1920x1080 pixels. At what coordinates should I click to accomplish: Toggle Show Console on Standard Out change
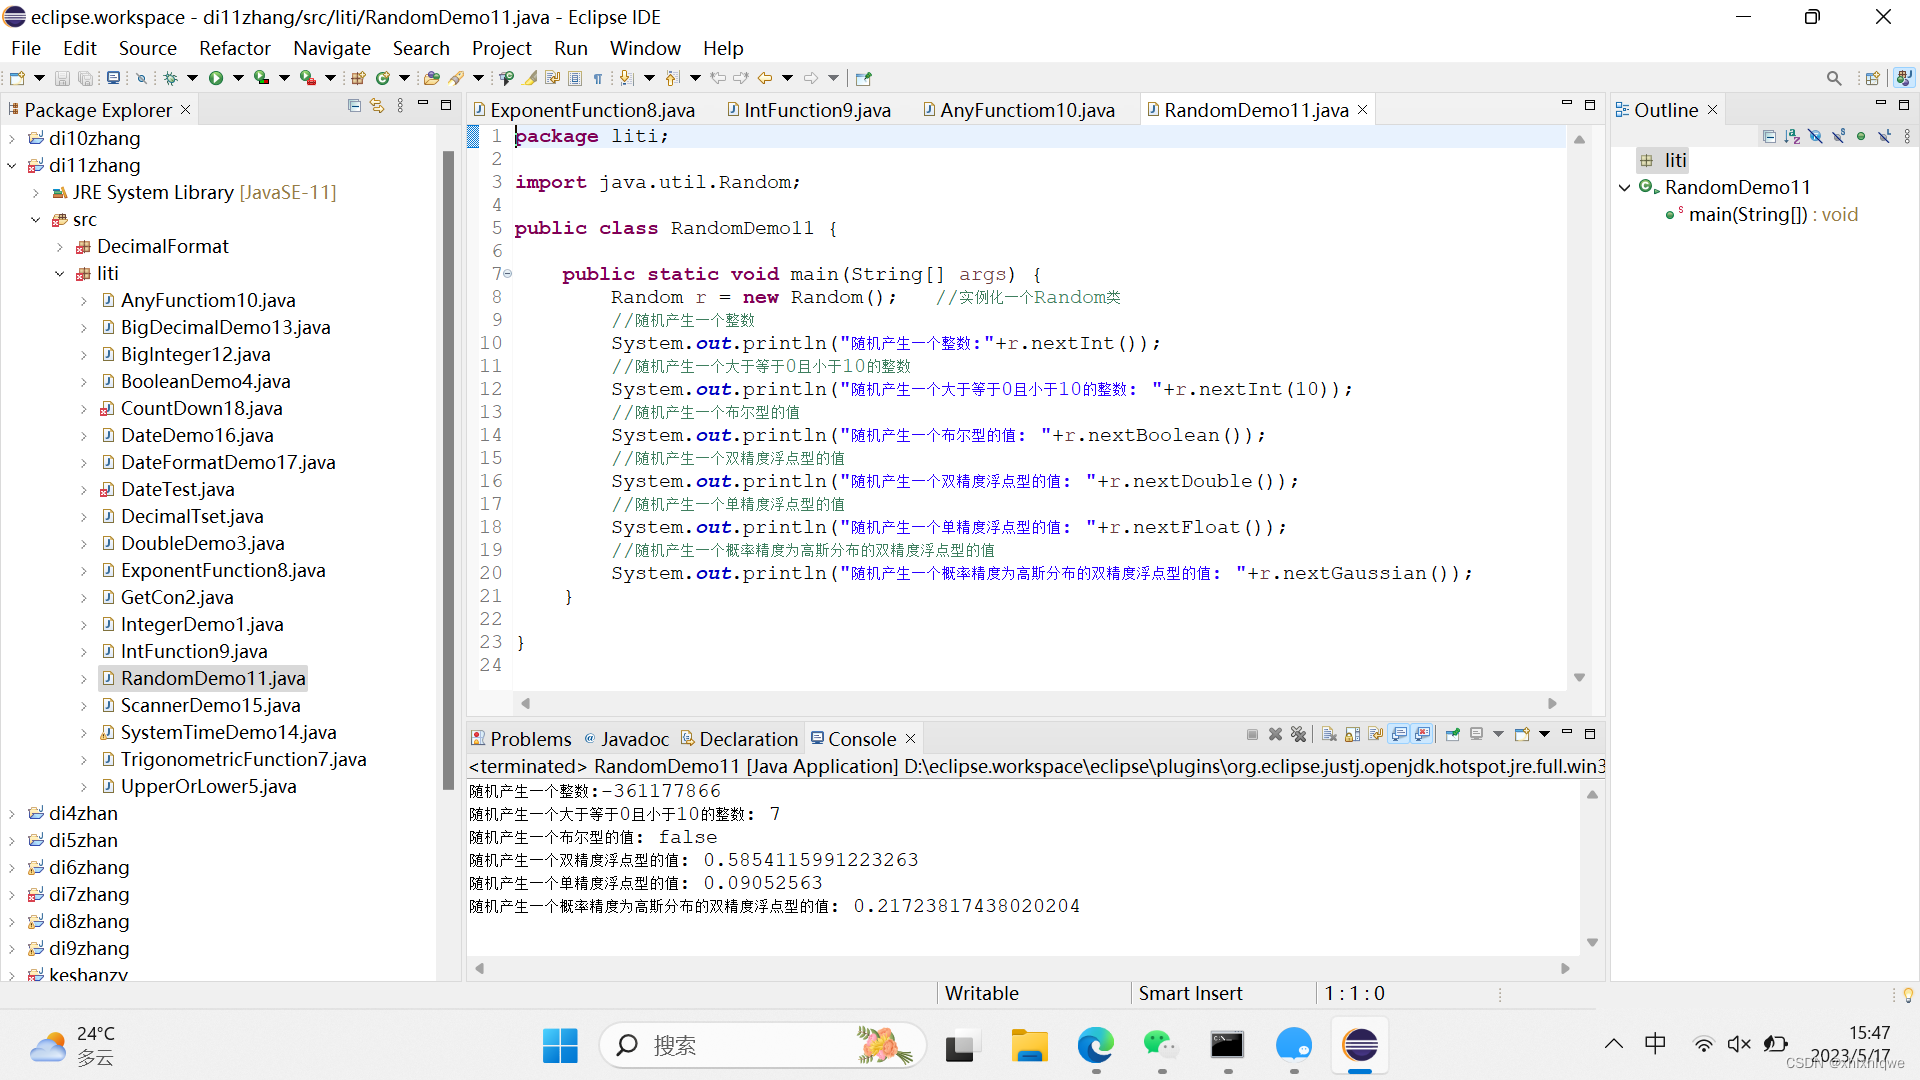click(x=1399, y=735)
